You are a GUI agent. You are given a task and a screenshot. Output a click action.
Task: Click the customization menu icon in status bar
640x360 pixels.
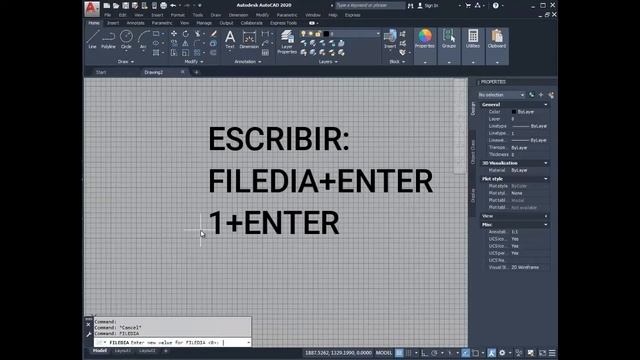pyautogui.click(x=552, y=353)
